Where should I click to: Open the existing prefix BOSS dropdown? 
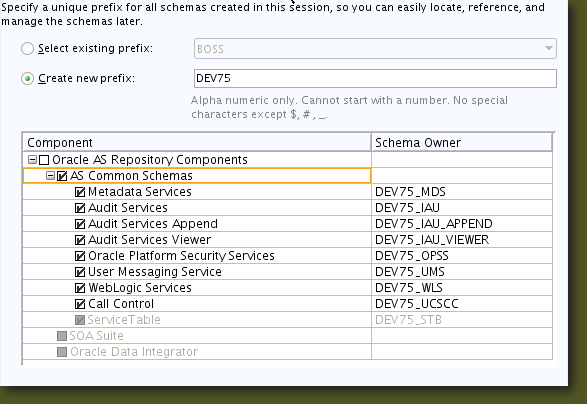(375, 49)
